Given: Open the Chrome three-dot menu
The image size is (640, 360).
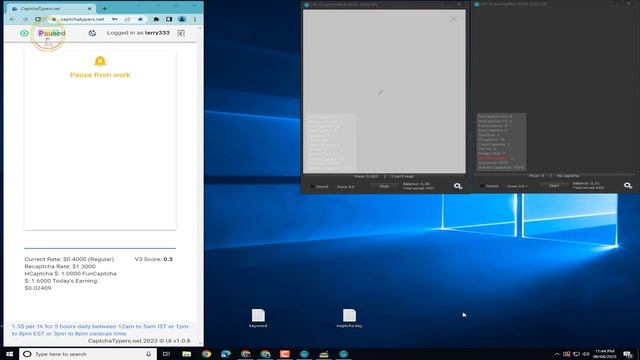Looking at the screenshot, I should coord(195,19).
